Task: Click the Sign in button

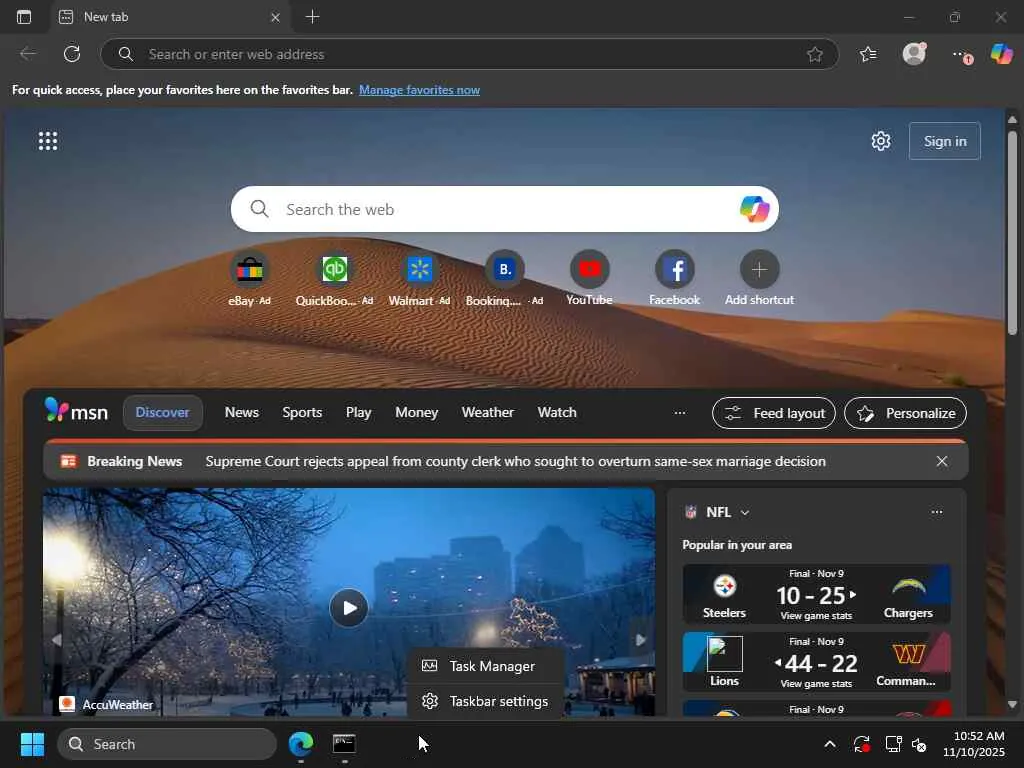Action: pyautogui.click(x=944, y=140)
